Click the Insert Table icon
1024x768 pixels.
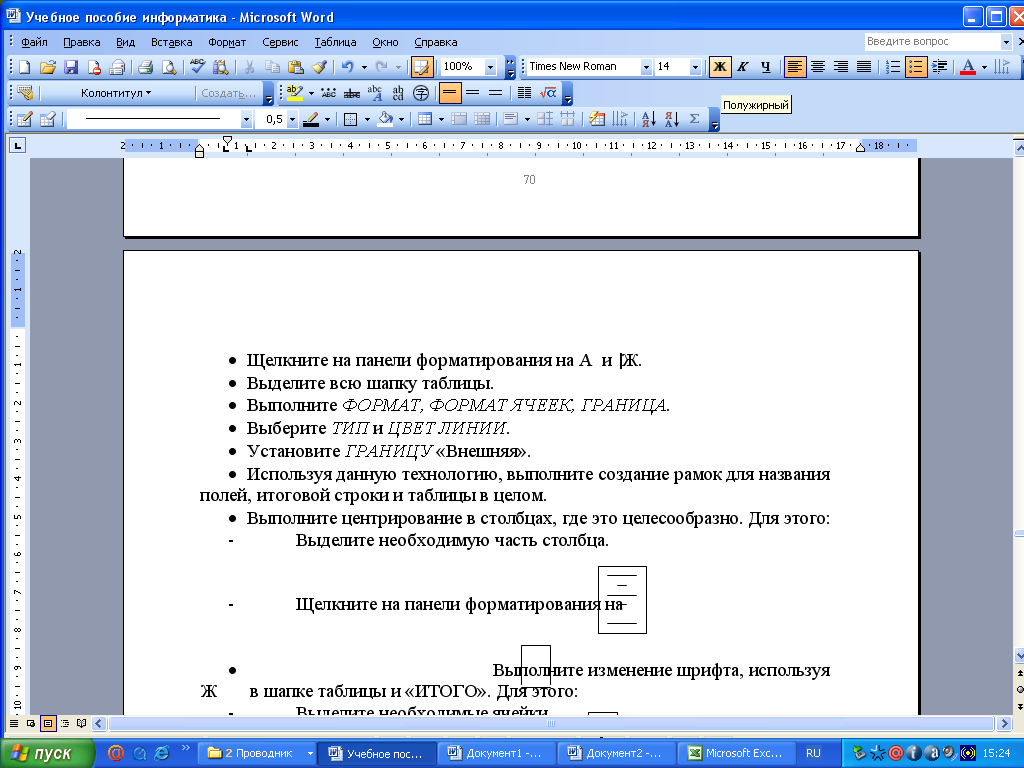point(425,120)
